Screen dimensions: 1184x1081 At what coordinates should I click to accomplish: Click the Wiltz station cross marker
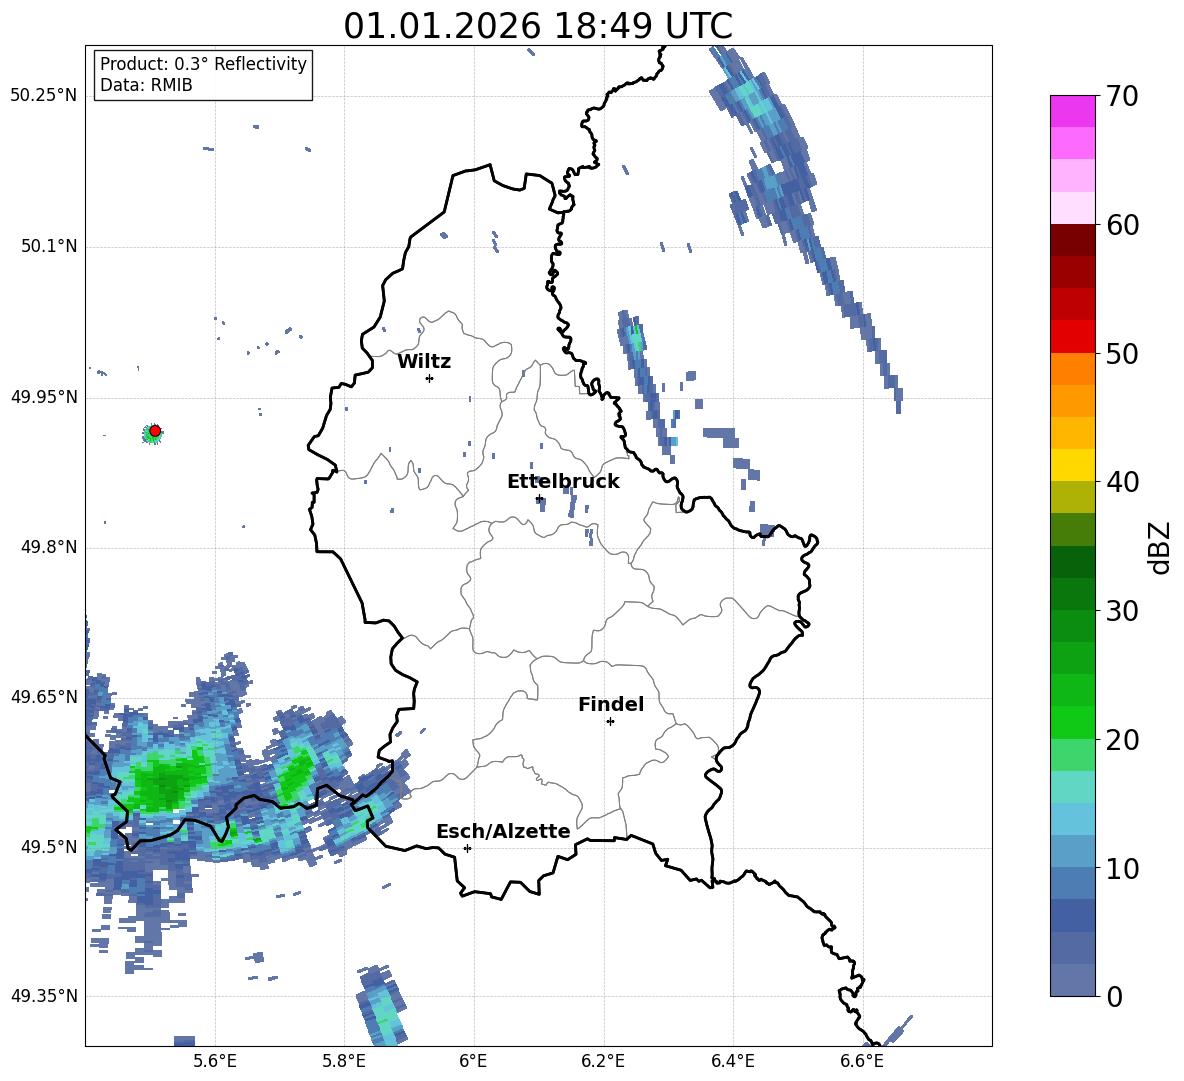(x=429, y=378)
